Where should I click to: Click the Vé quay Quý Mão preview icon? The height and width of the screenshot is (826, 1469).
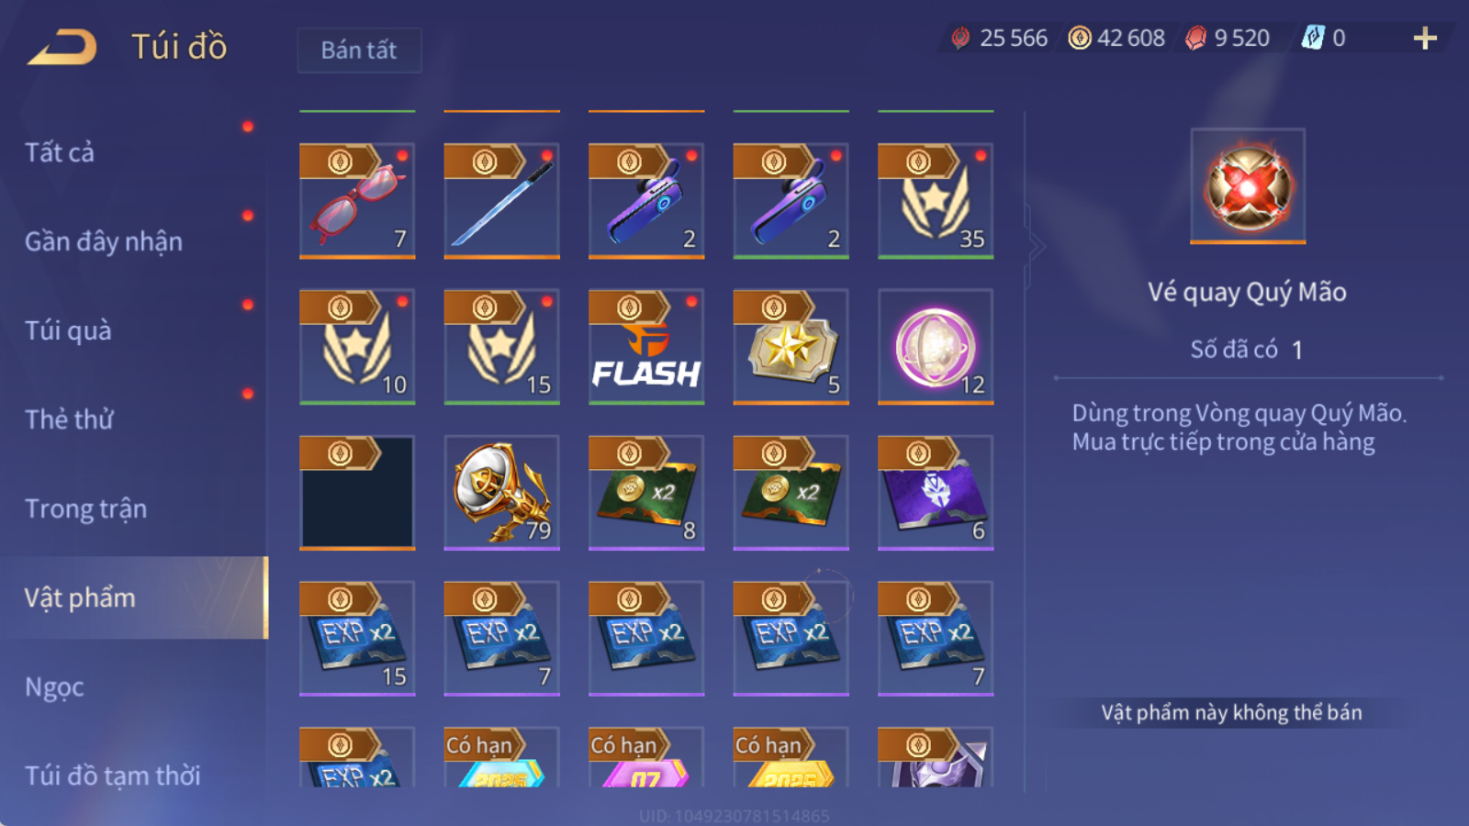point(1248,186)
